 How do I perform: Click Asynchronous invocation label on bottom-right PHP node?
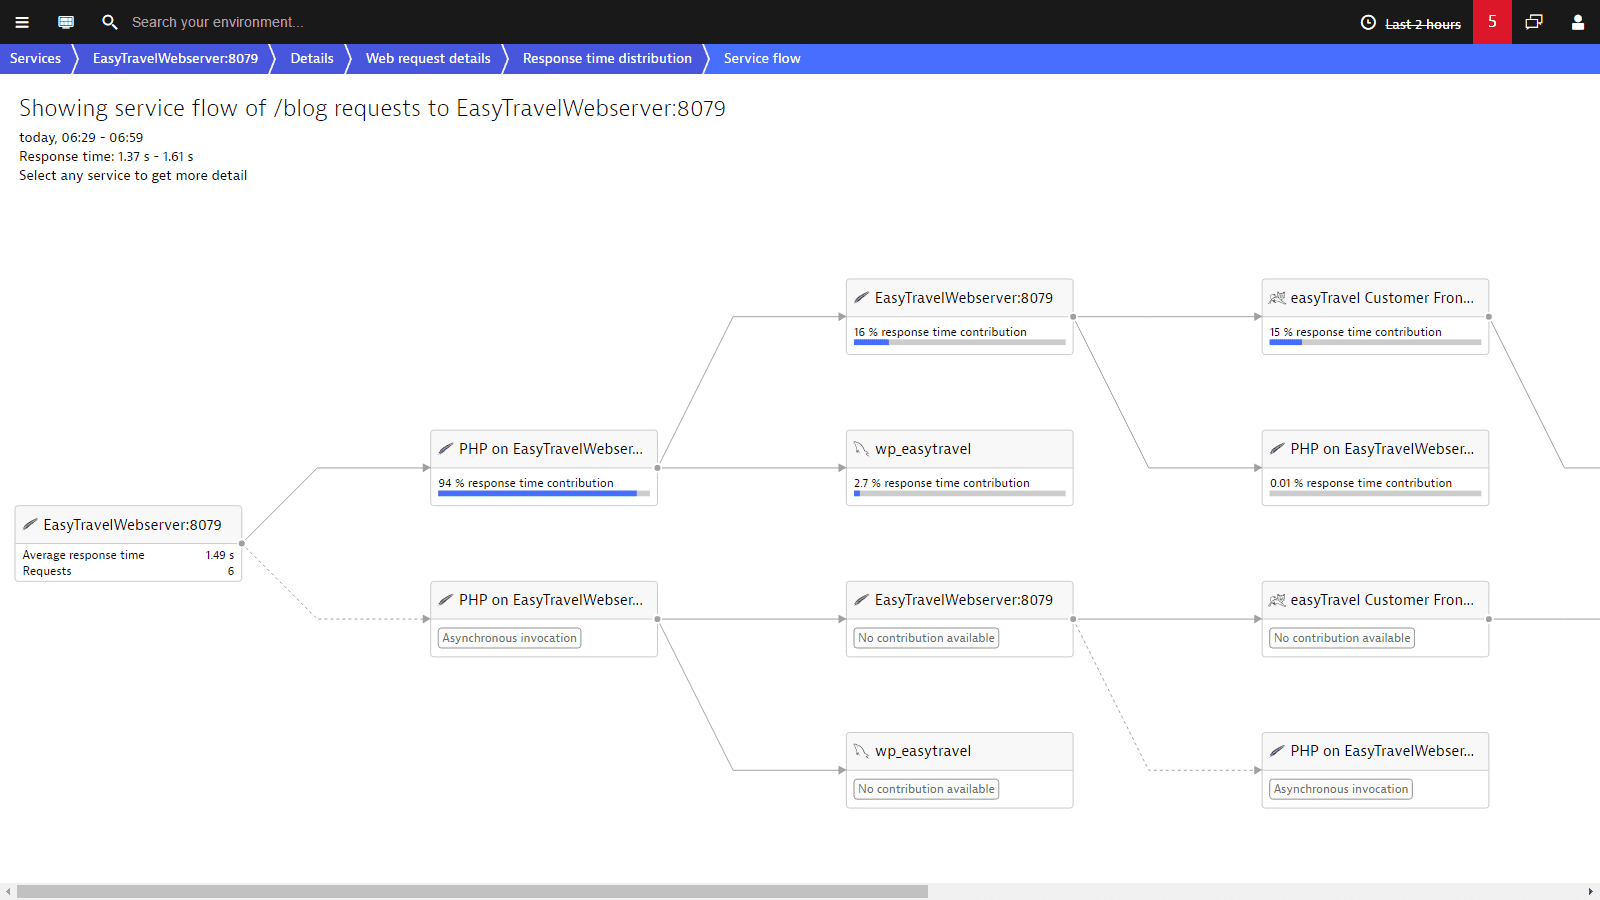(1341, 789)
